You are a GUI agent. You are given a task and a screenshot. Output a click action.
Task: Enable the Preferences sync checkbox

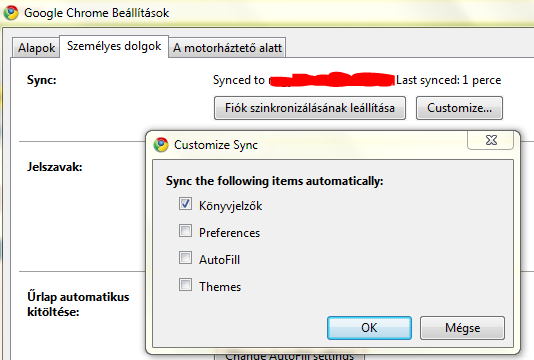pos(185,231)
